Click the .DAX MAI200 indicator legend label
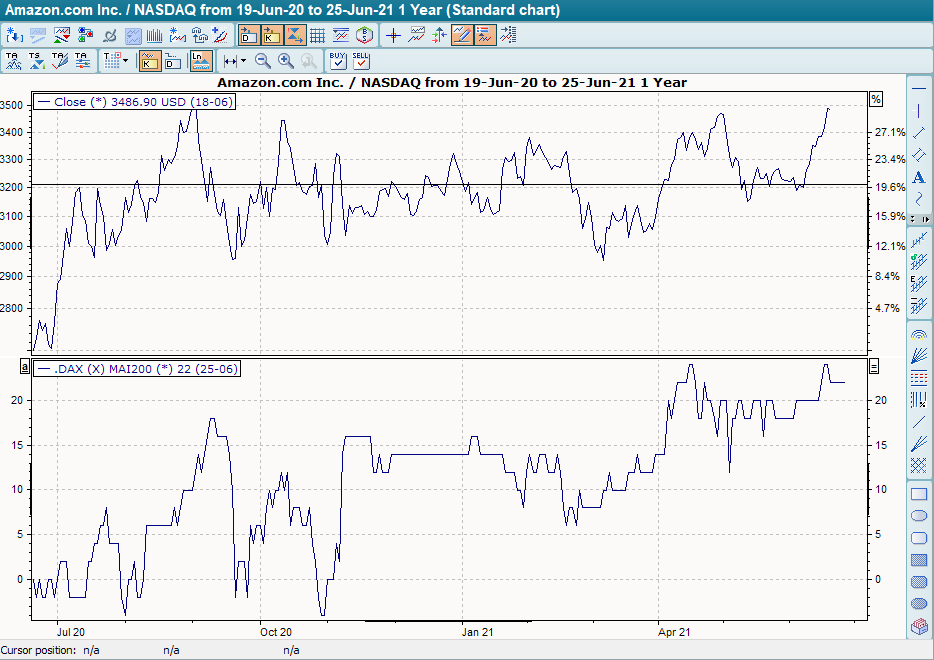Viewport: 934px width, 660px height. coord(137,369)
